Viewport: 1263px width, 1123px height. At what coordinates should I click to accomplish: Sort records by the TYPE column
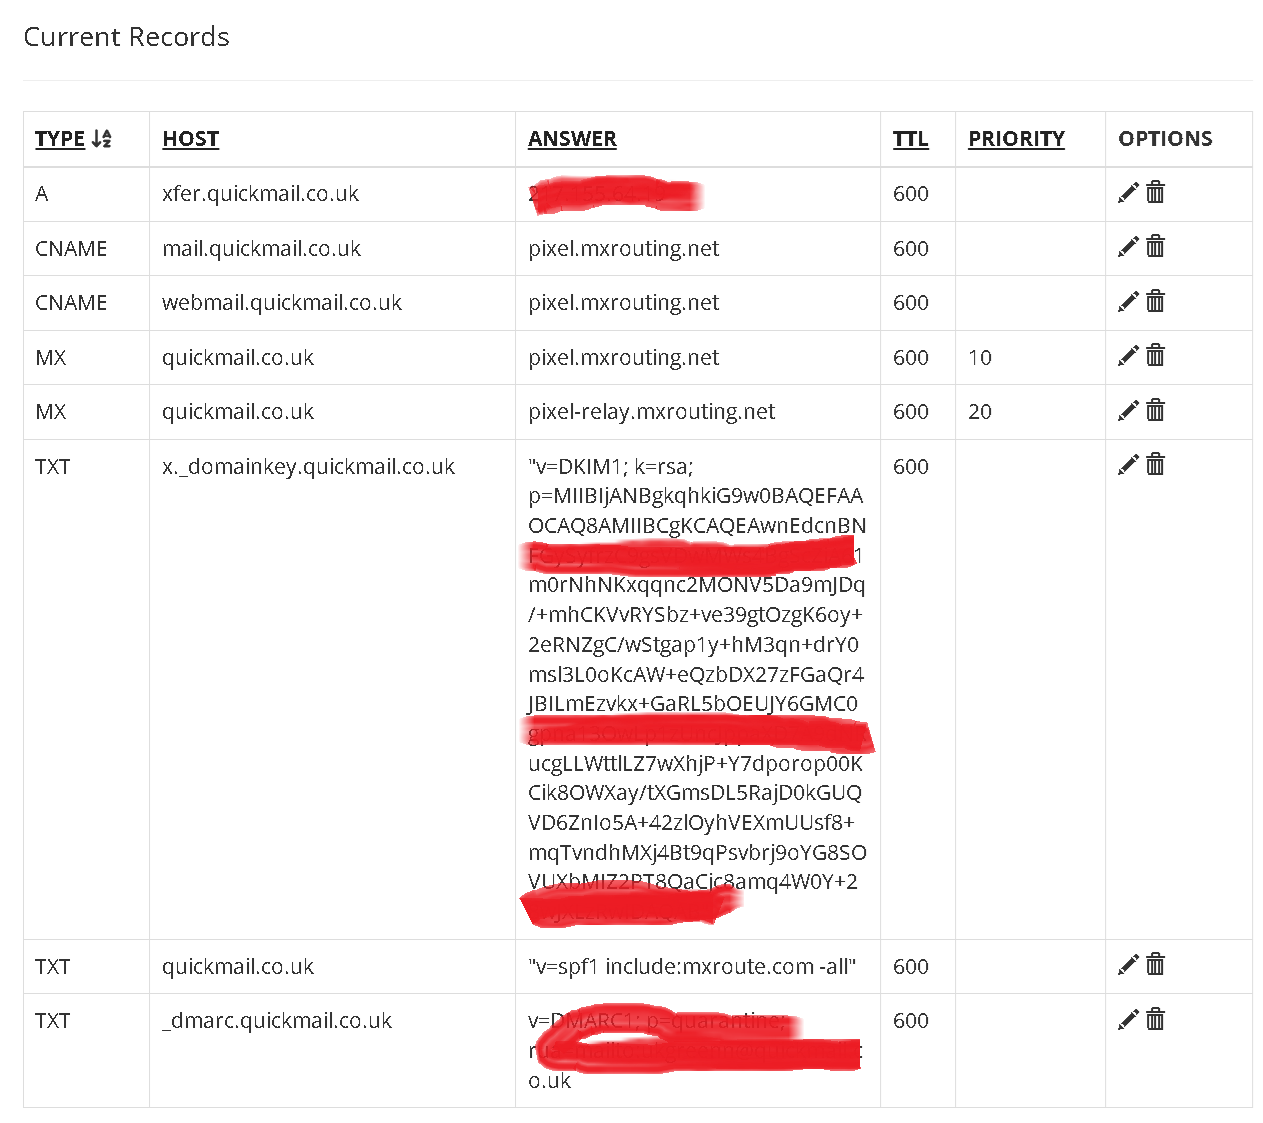tap(60, 139)
